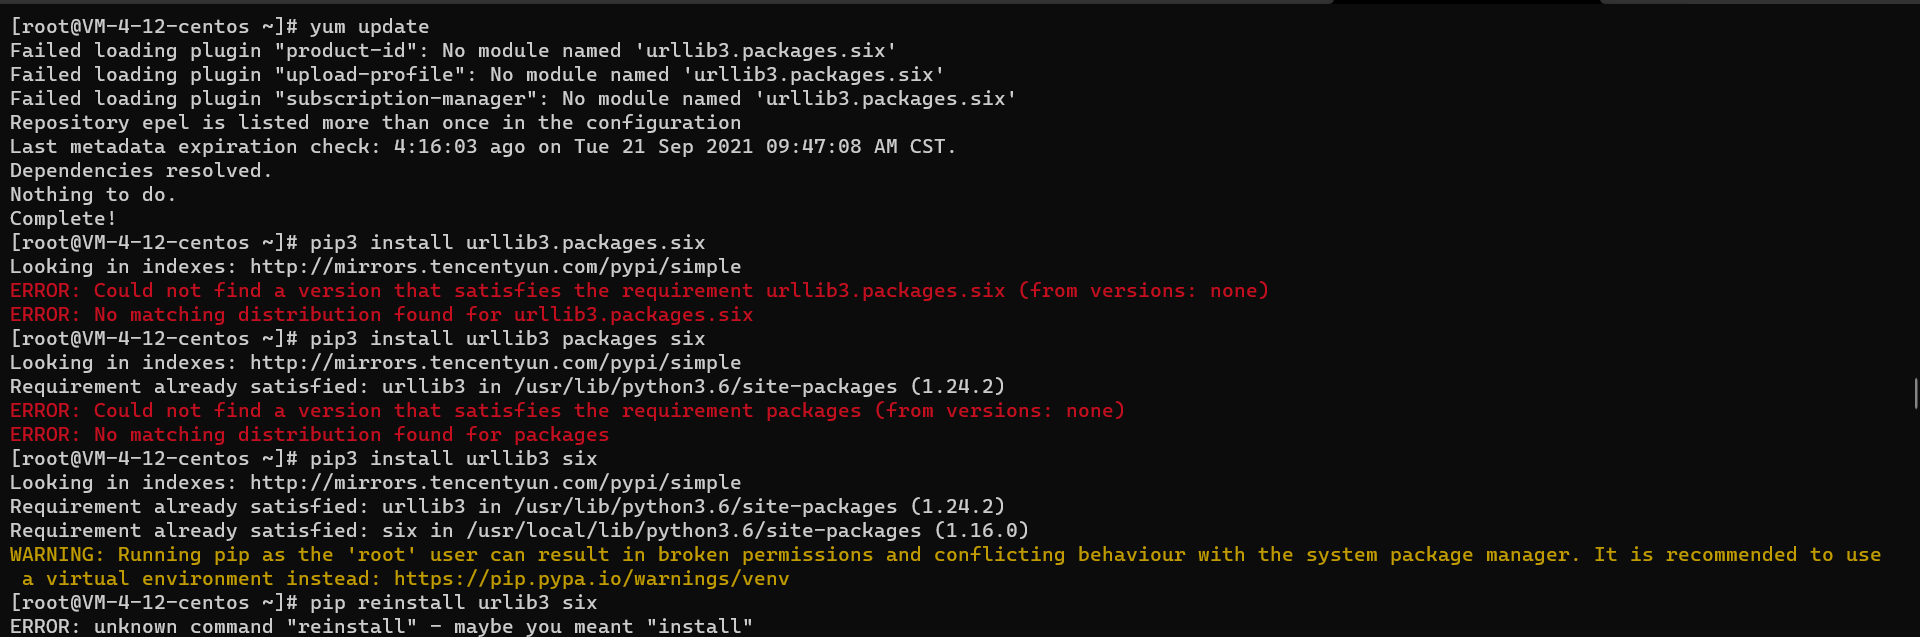Click the 'Repository epel is listed more than once' line
The image size is (1920, 637).
(x=375, y=123)
